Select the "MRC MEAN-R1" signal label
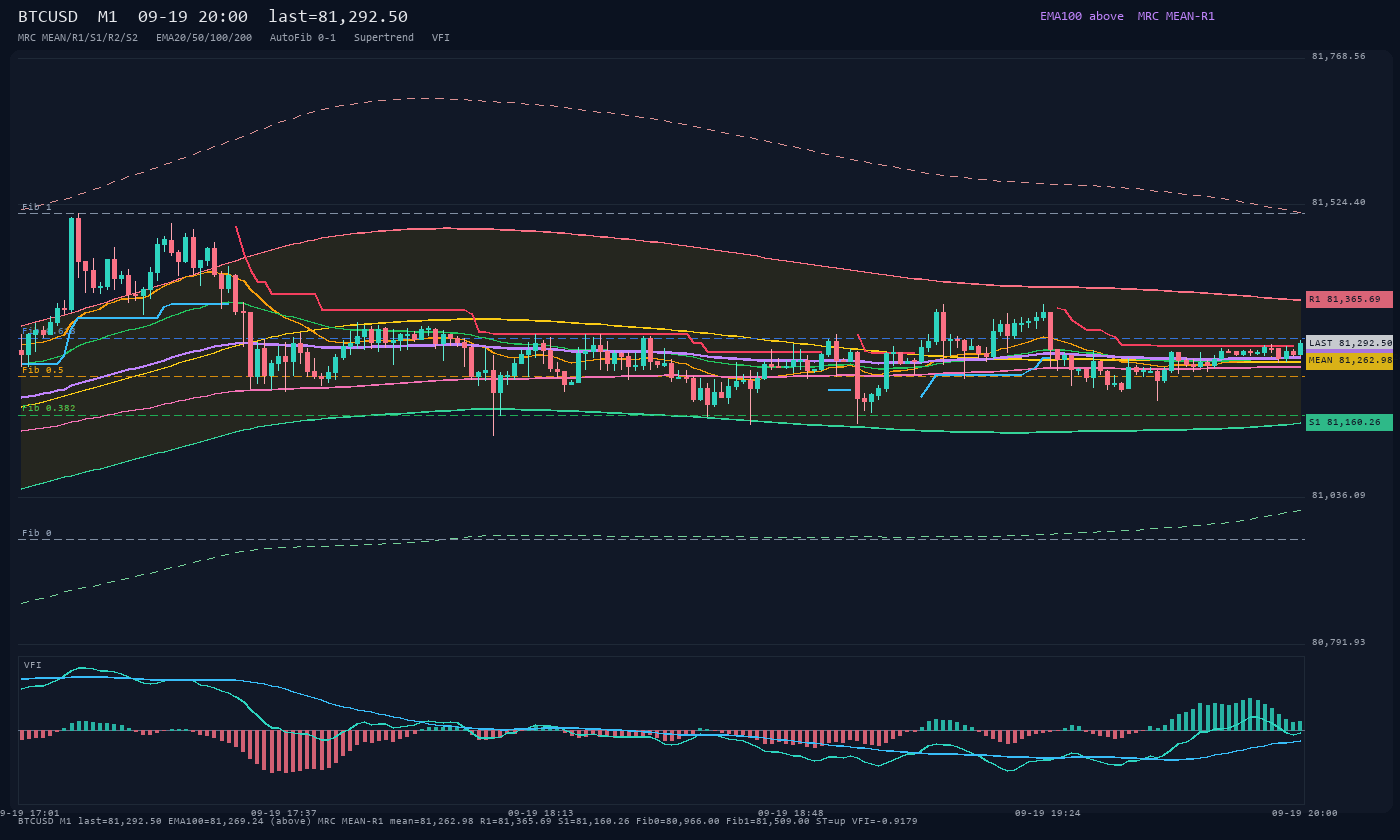The width and height of the screenshot is (1400, 840). tap(1176, 16)
